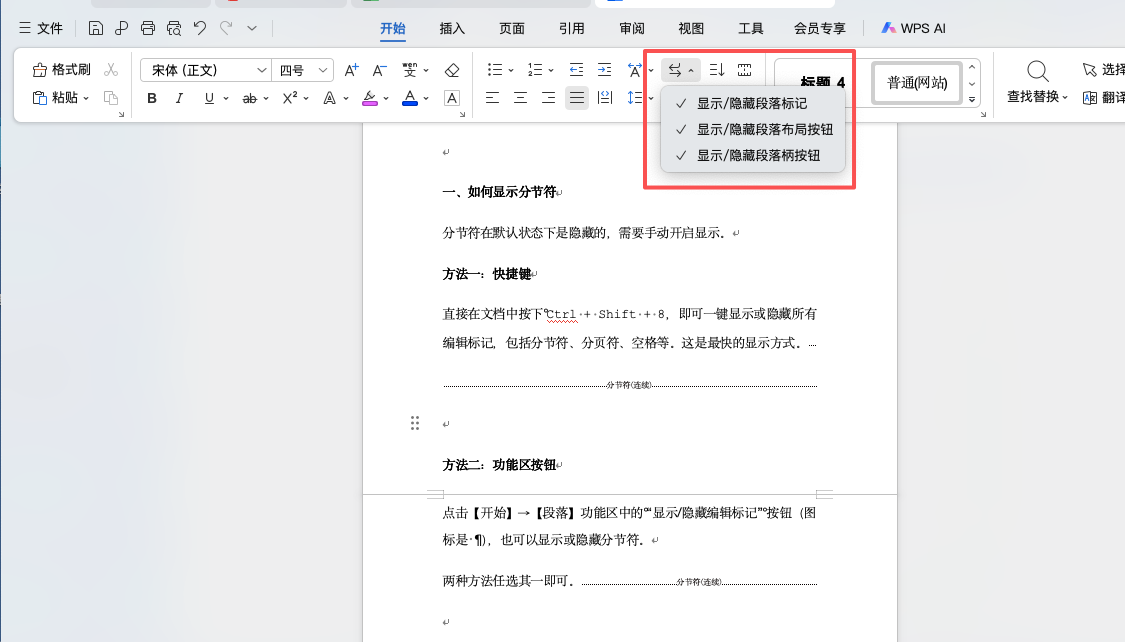The image size is (1125, 642).
Task: Open Paste (粘贴) options arrow
Action: click(86, 98)
